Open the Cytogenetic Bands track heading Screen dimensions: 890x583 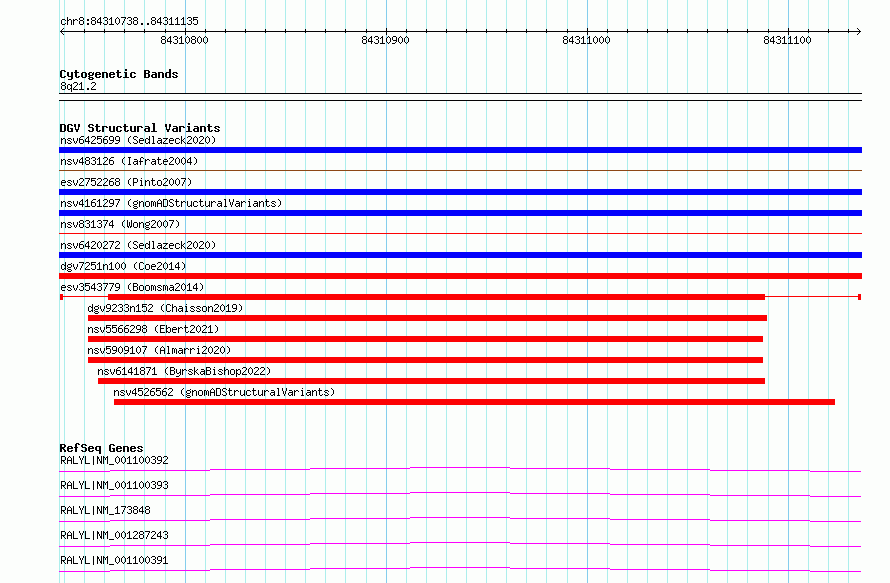(x=119, y=74)
